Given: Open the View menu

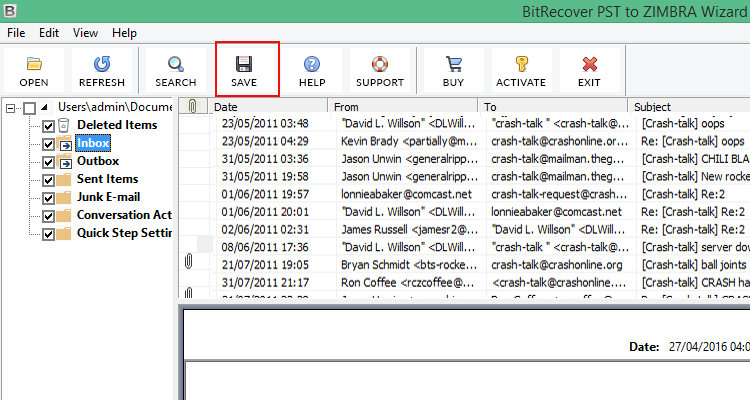Looking at the screenshot, I should click(85, 33).
